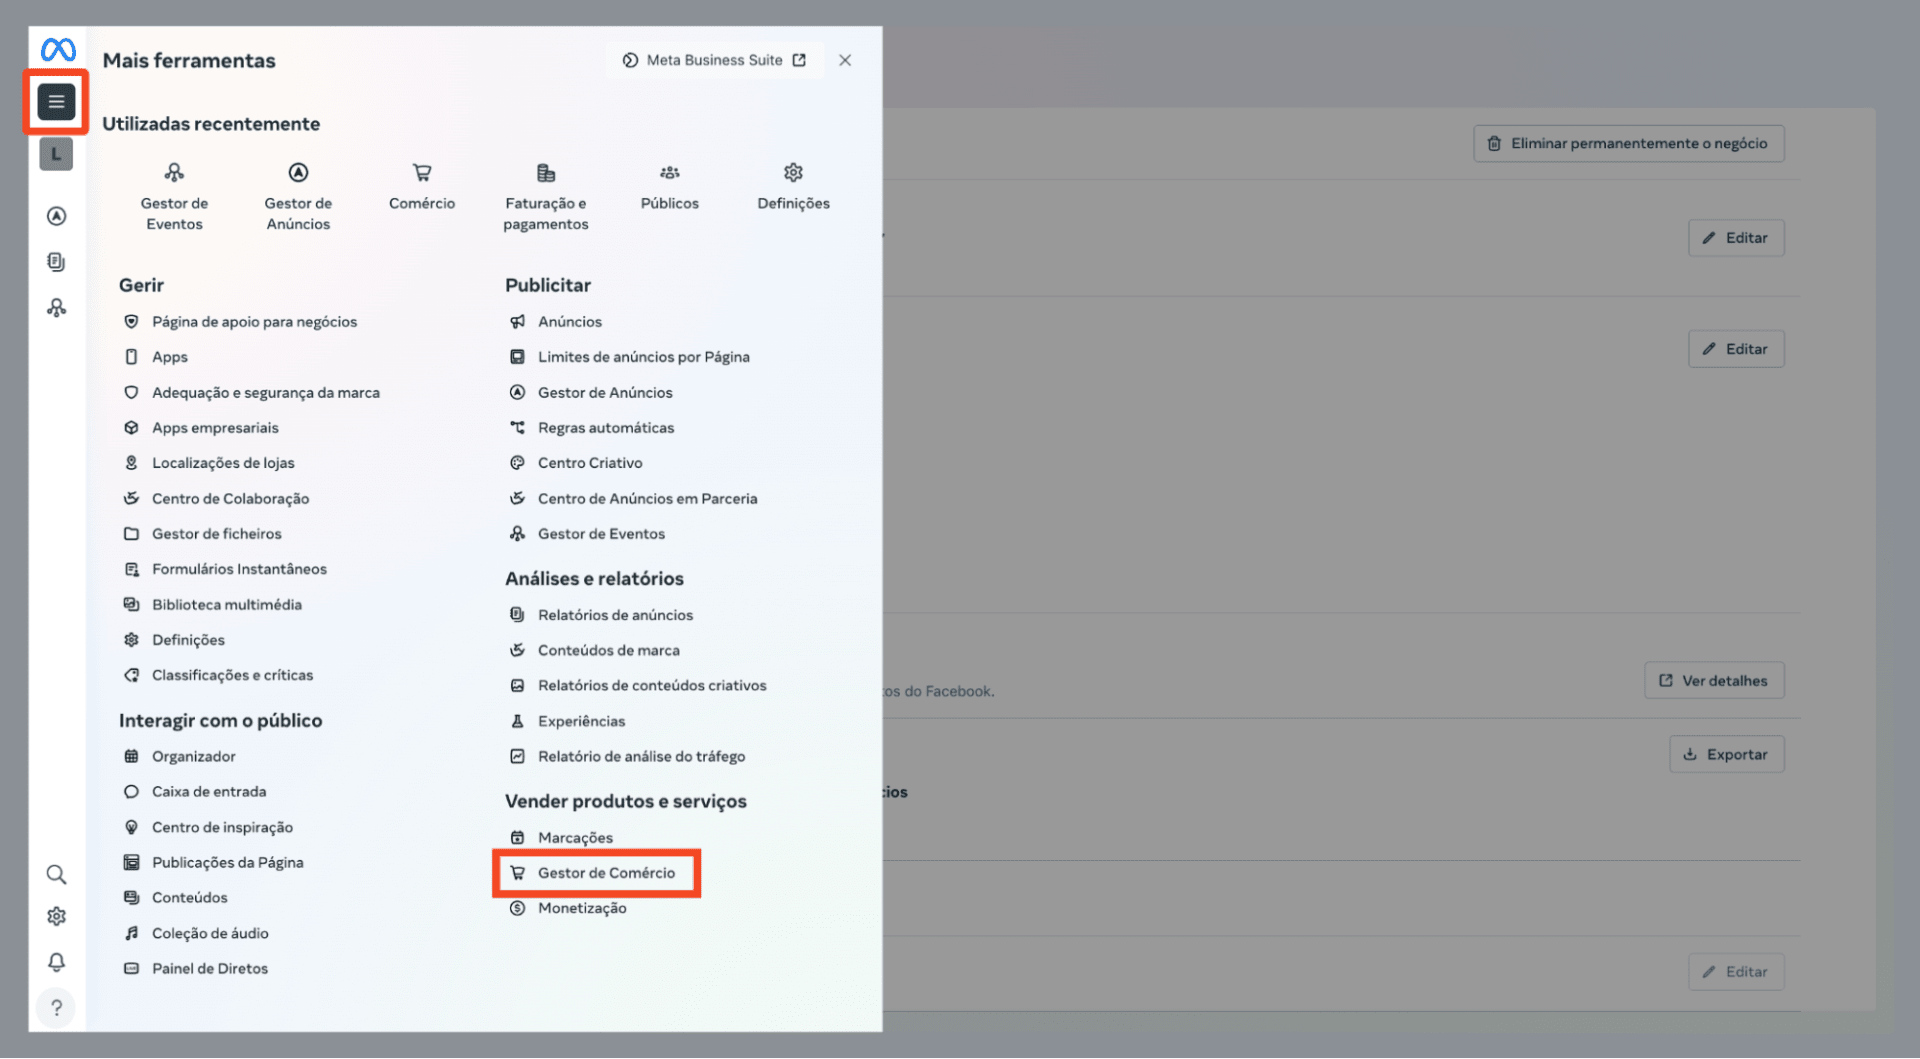This screenshot has width=1920, height=1059.
Task: Open Definições gear in recently used
Action: coord(793,186)
